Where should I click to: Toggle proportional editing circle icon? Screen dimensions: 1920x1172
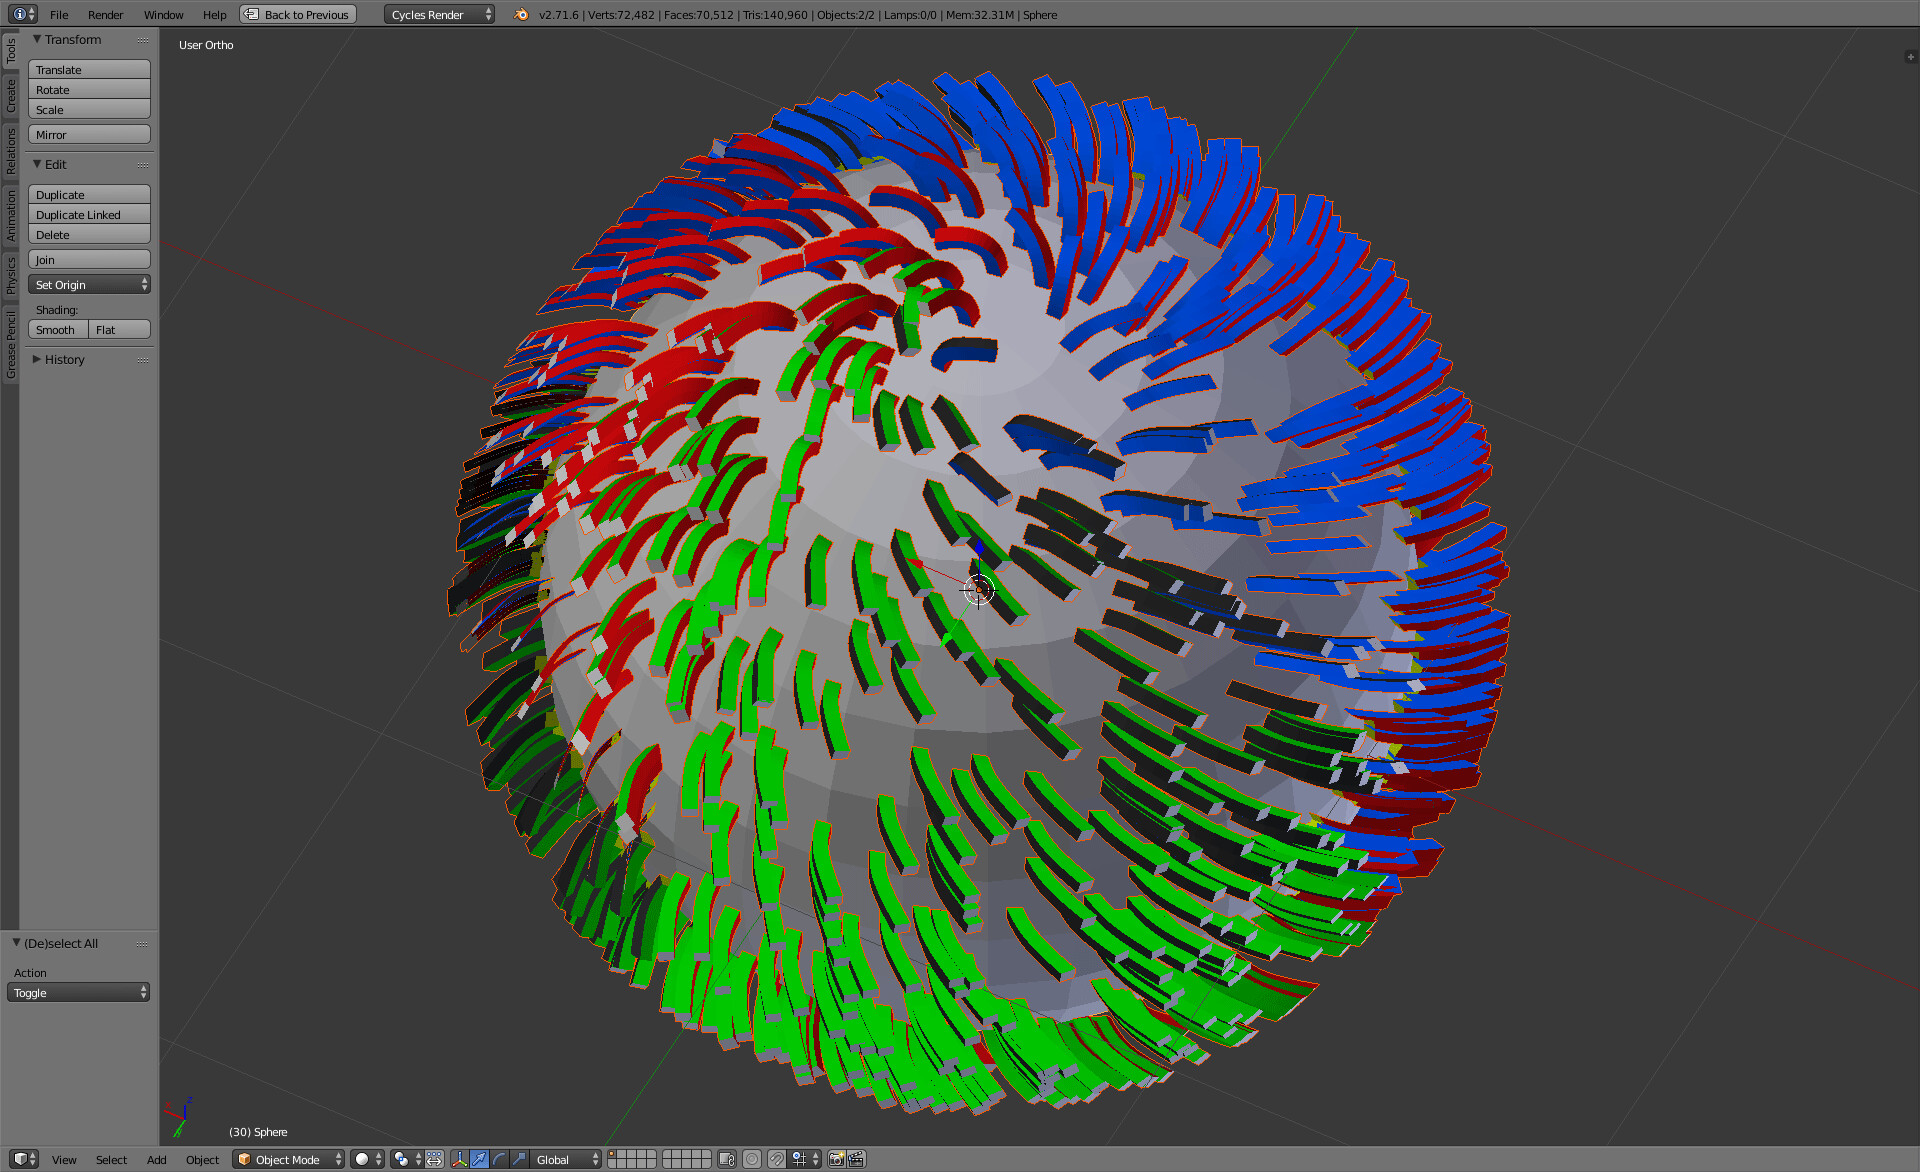click(x=752, y=1159)
